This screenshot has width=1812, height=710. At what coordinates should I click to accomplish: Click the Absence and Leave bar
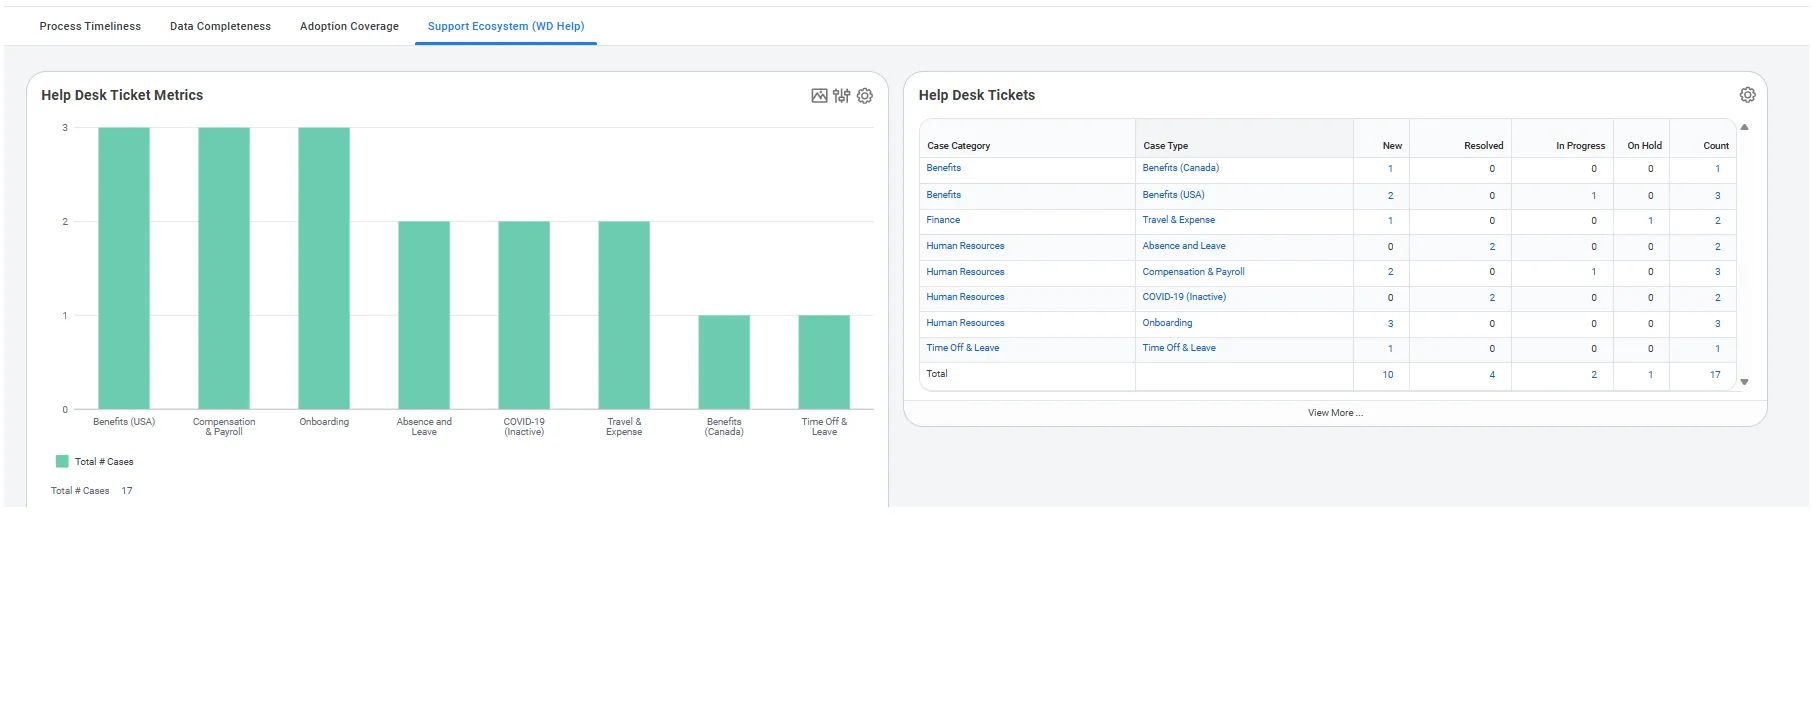pyautogui.click(x=424, y=315)
